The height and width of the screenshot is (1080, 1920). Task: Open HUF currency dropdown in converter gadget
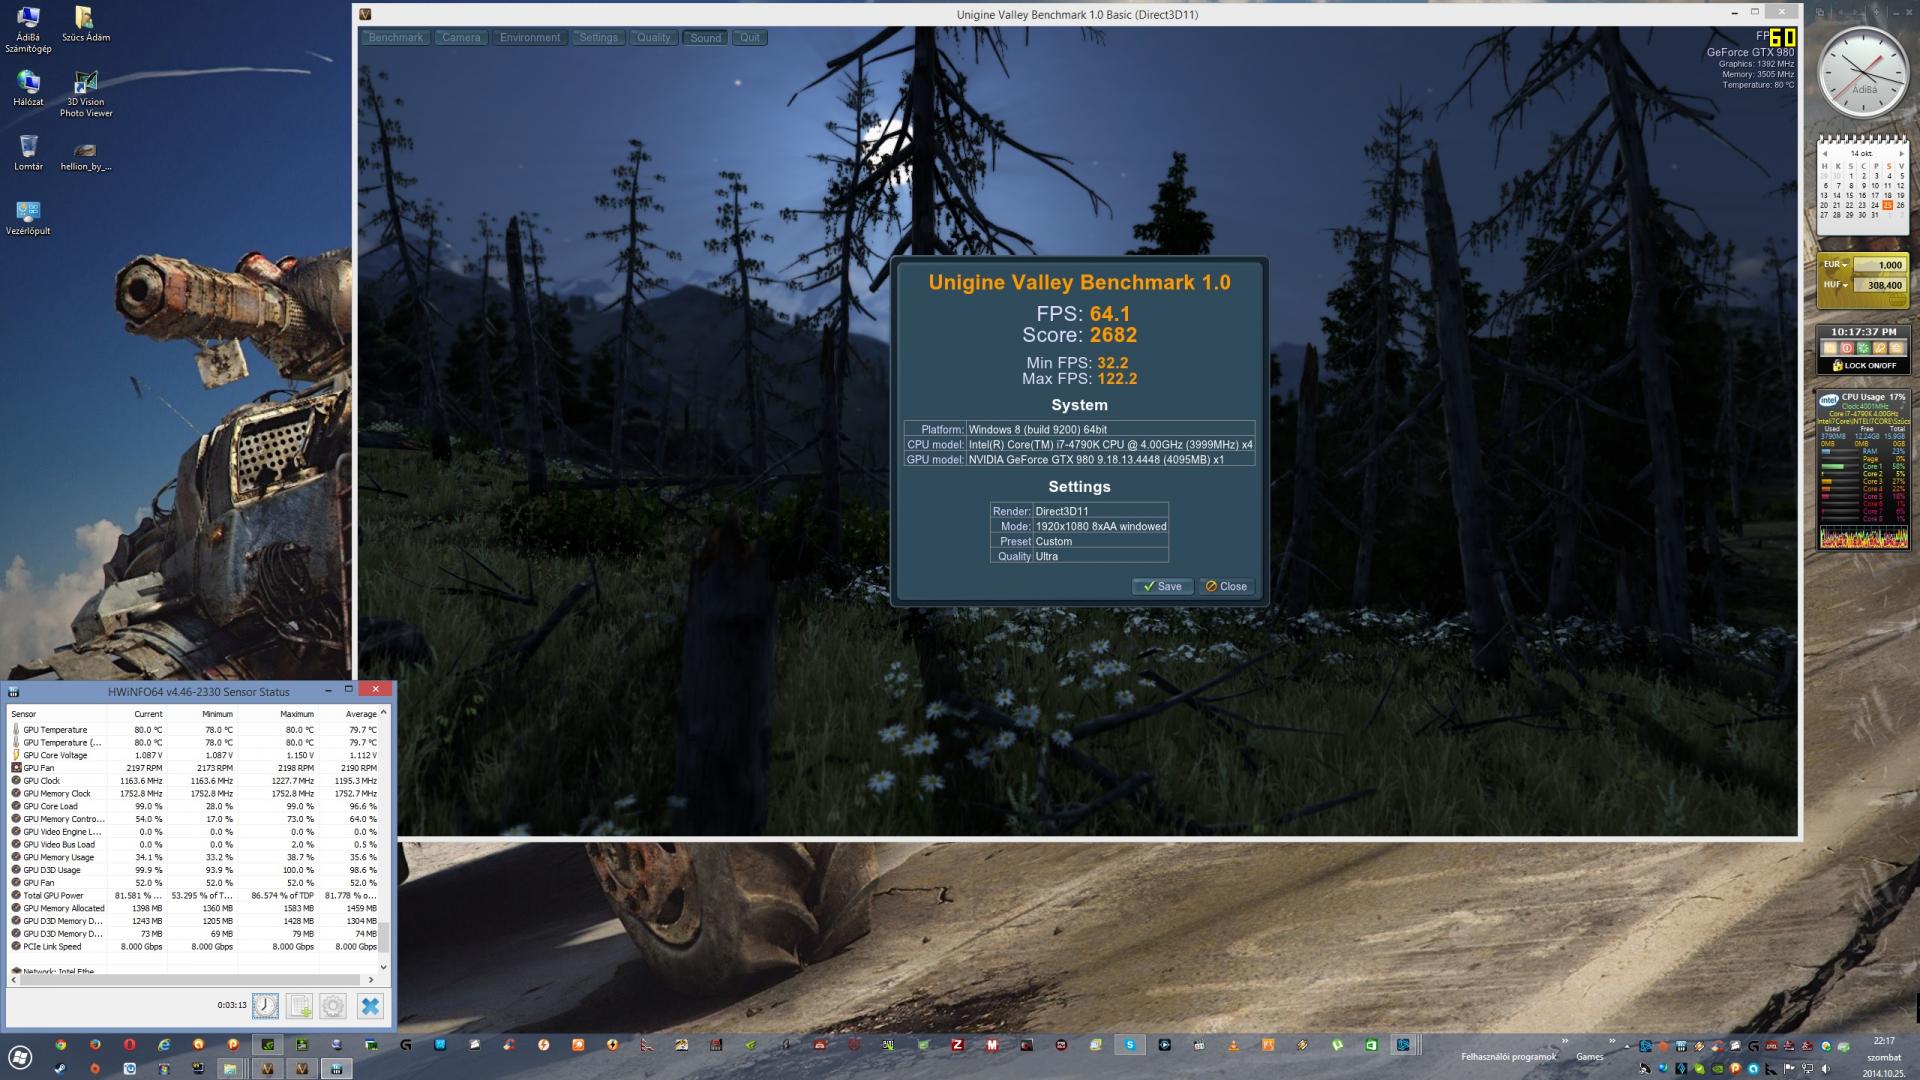pyautogui.click(x=1836, y=285)
